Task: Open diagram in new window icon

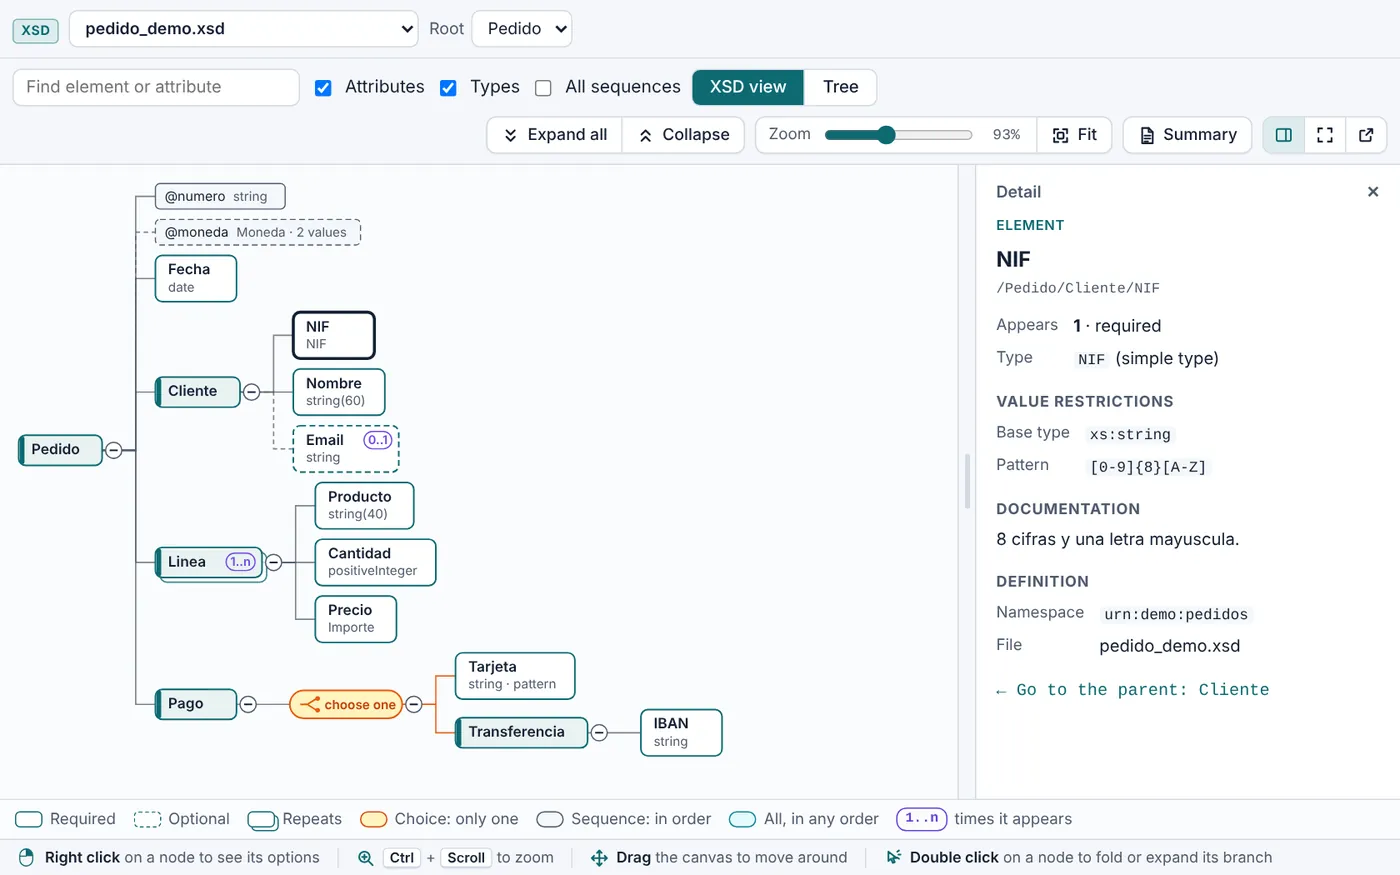Action: (x=1366, y=135)
